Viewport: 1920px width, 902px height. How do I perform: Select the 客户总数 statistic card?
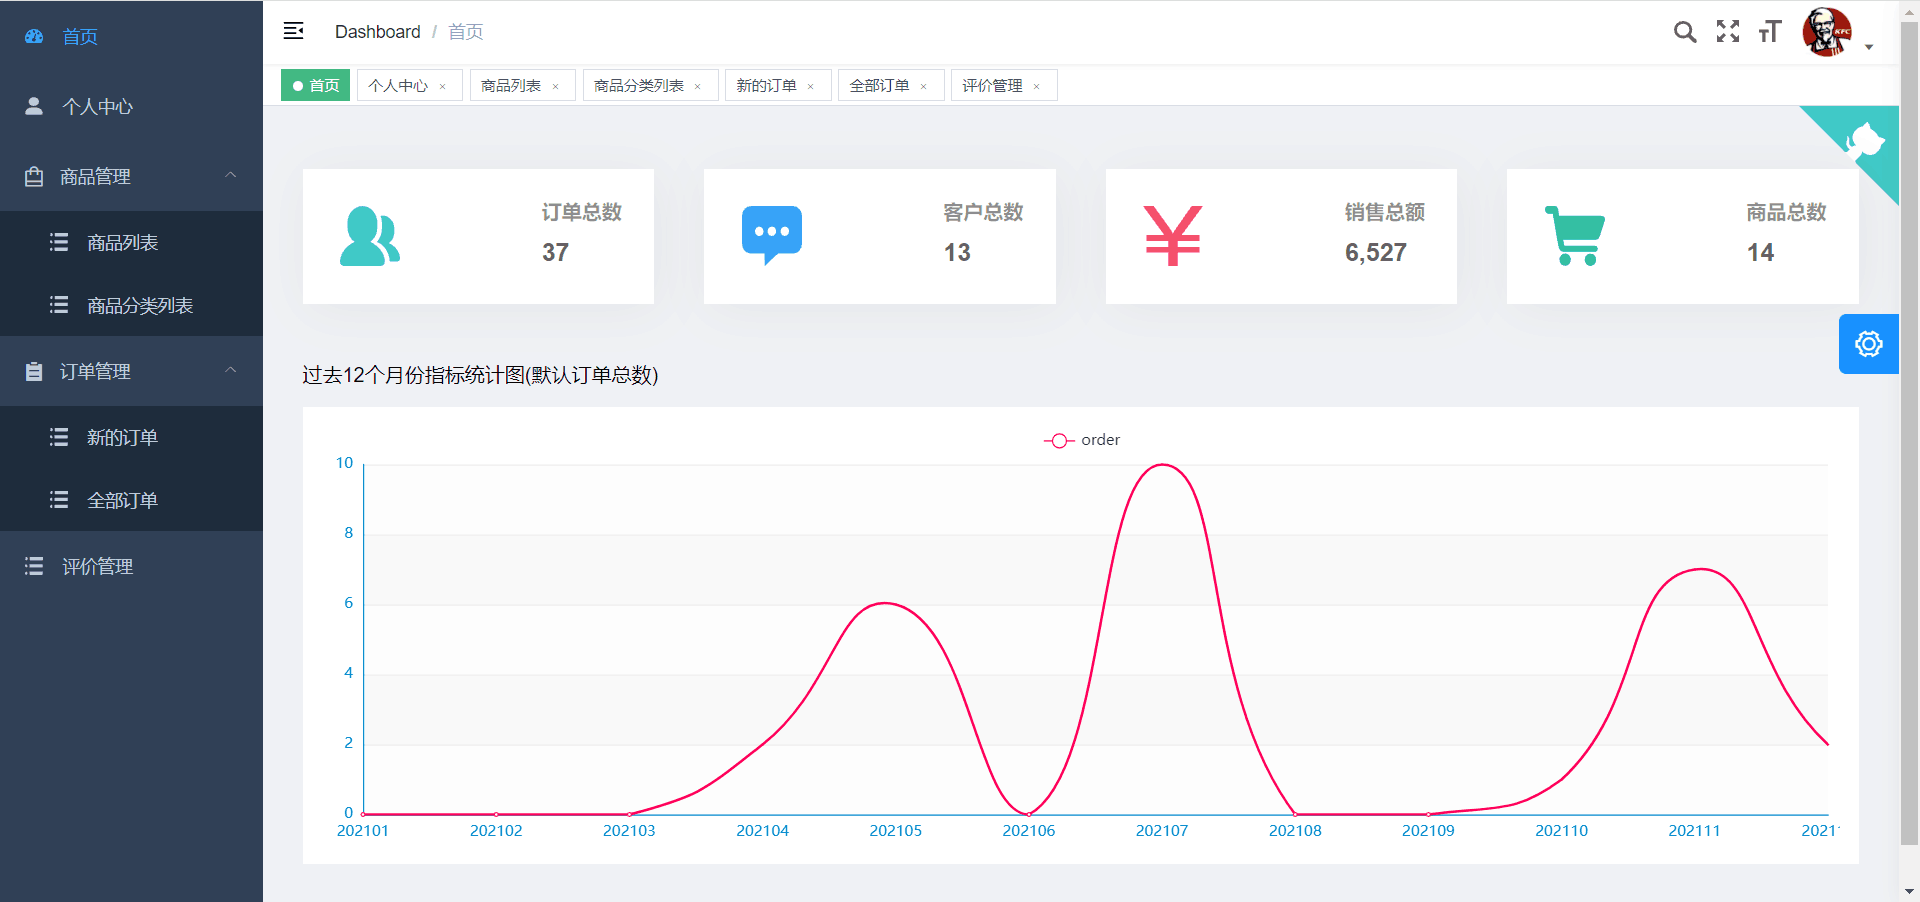pyautogui.click(x=880, y=236)
